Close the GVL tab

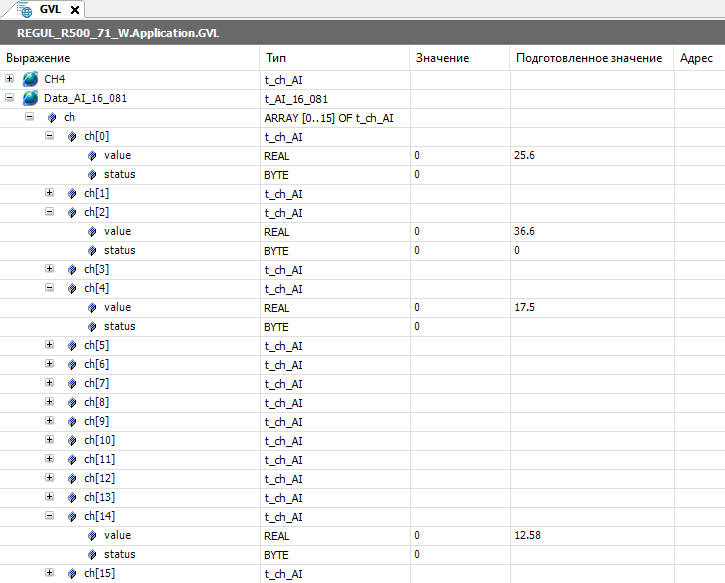tap(75, 10)
